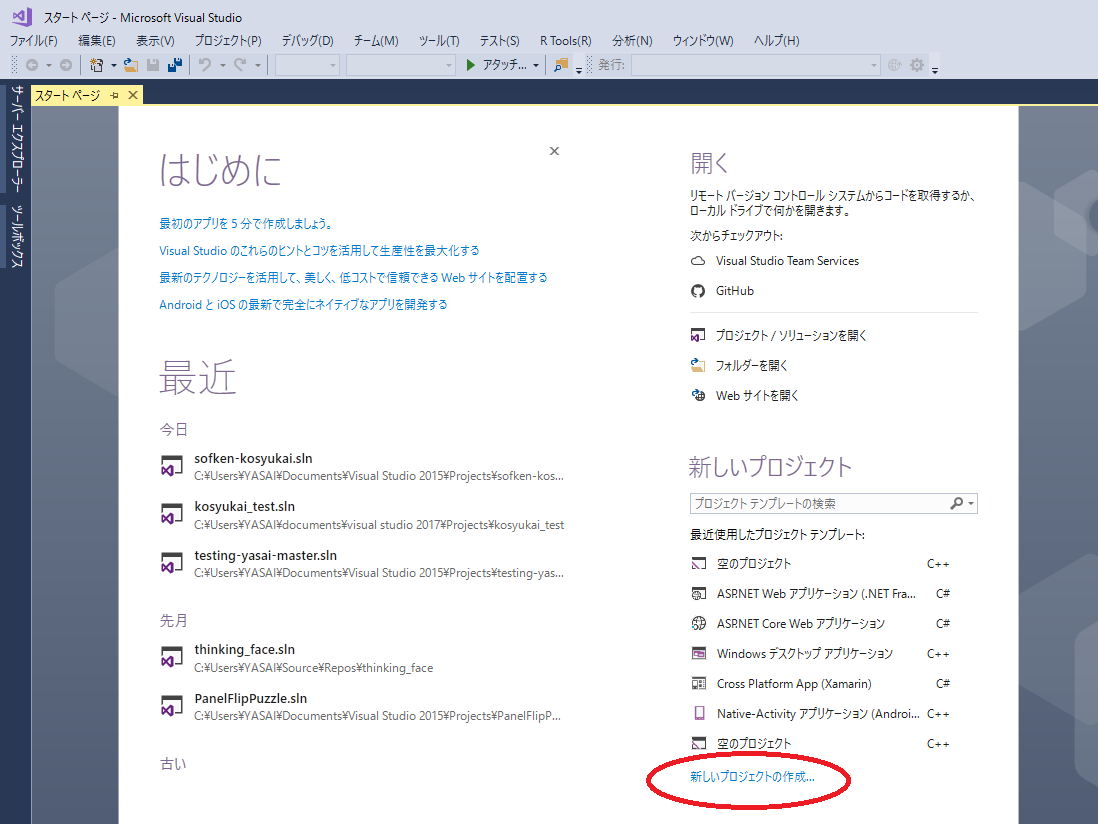The width and height of the screenshot is (1098, 824).
Task: Click the Windows デスクトップ アプリケーション template icon
Action: point(699,654)
